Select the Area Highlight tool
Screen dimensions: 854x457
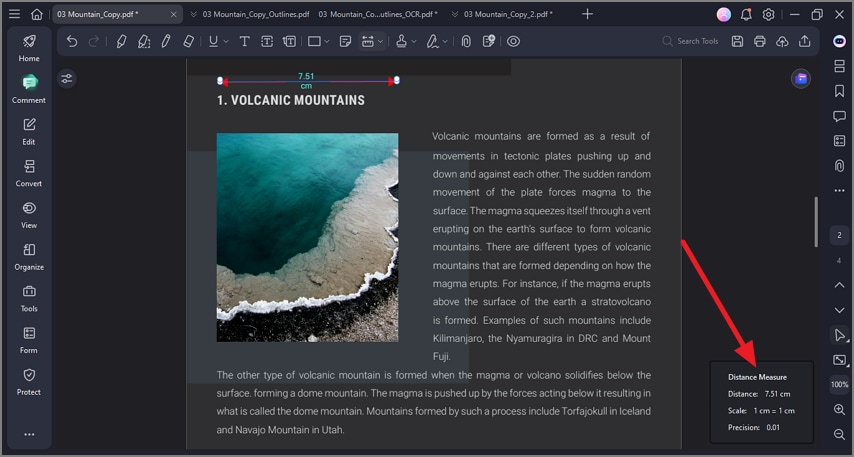(x=144, y=41)
